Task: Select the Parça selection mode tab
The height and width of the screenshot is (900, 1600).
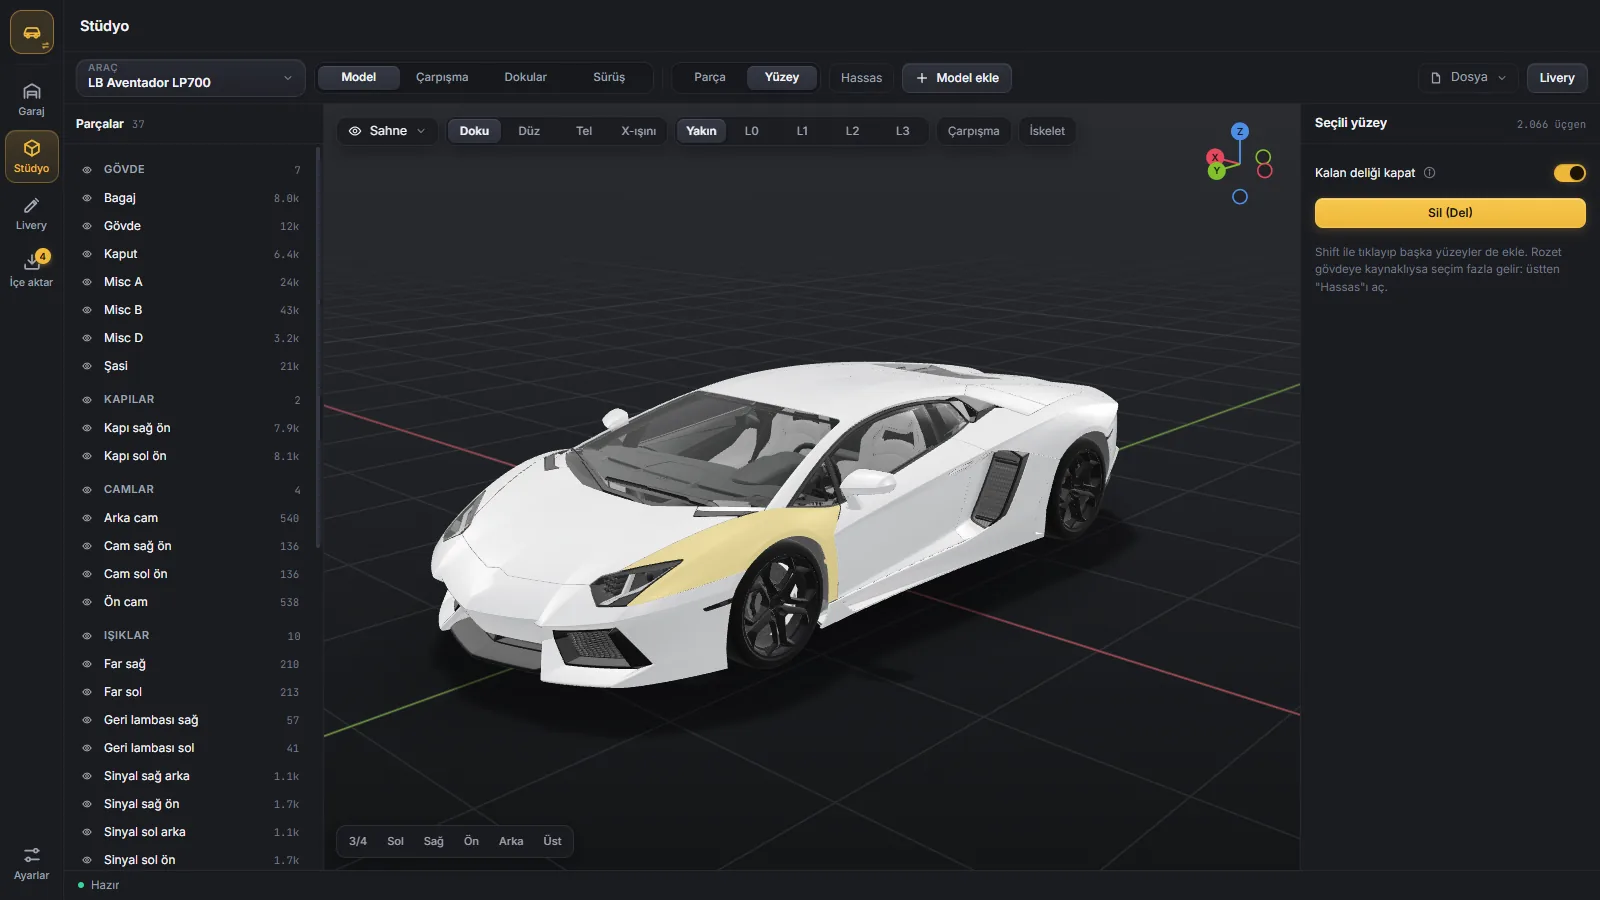Action: pos(710,78)
